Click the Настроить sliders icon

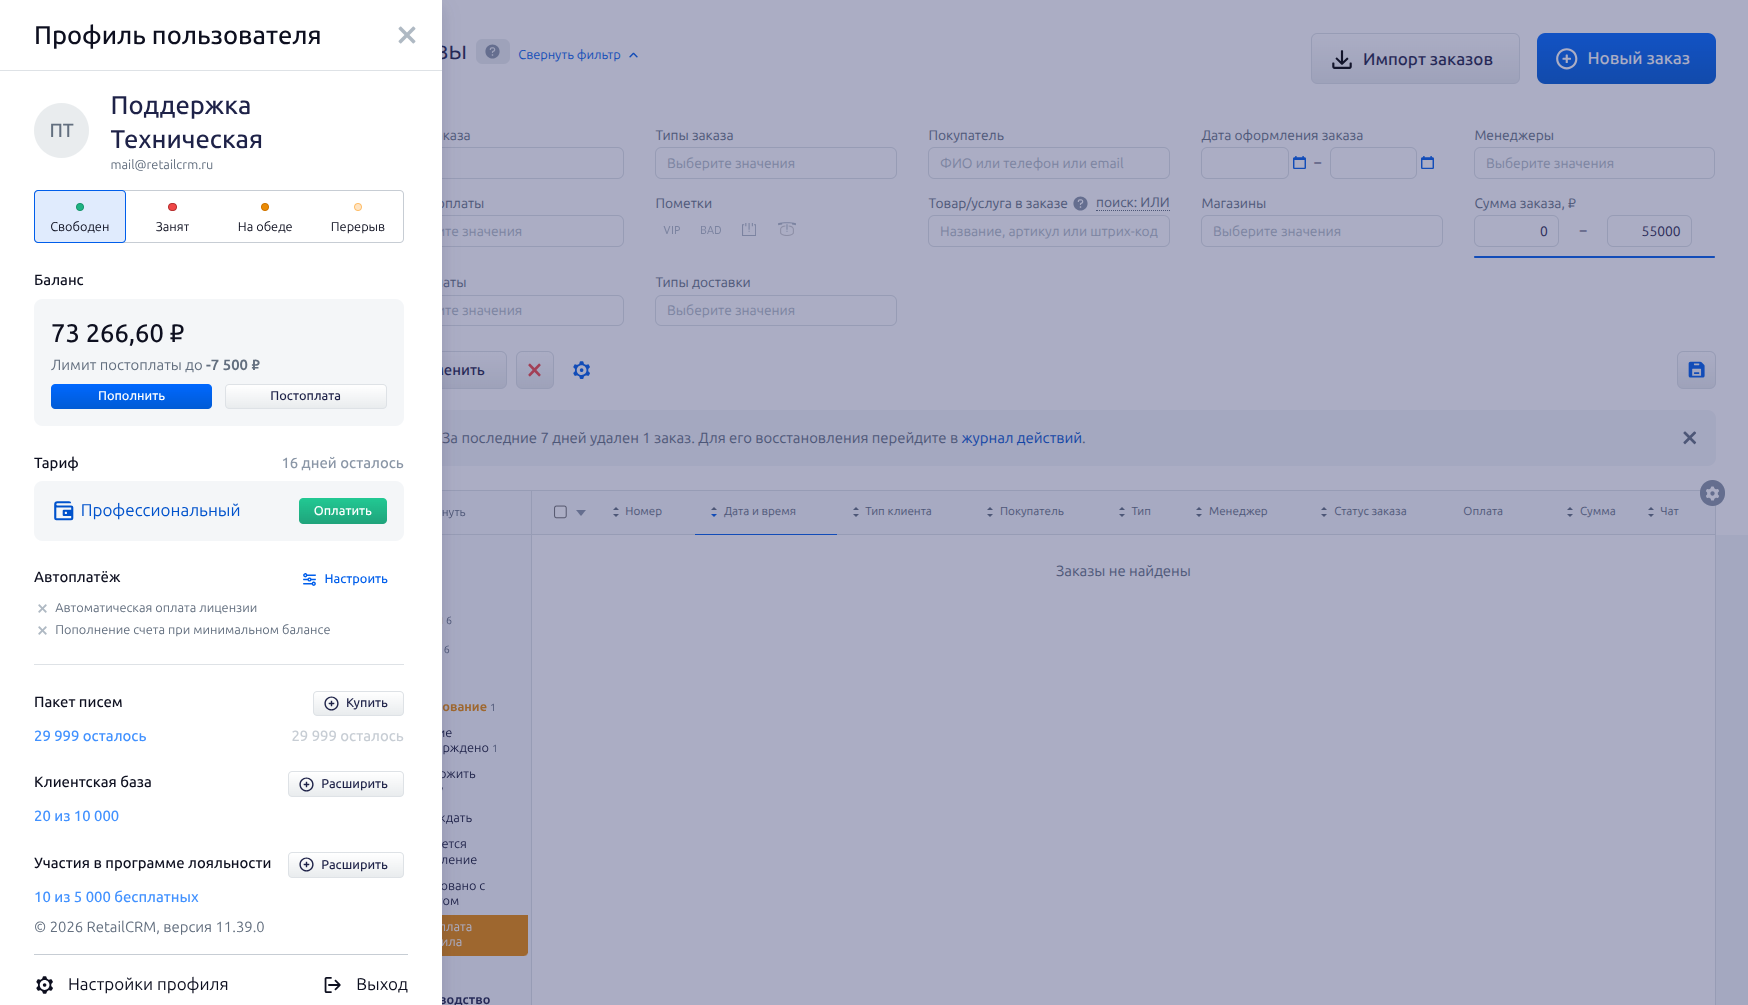point(309,579)
